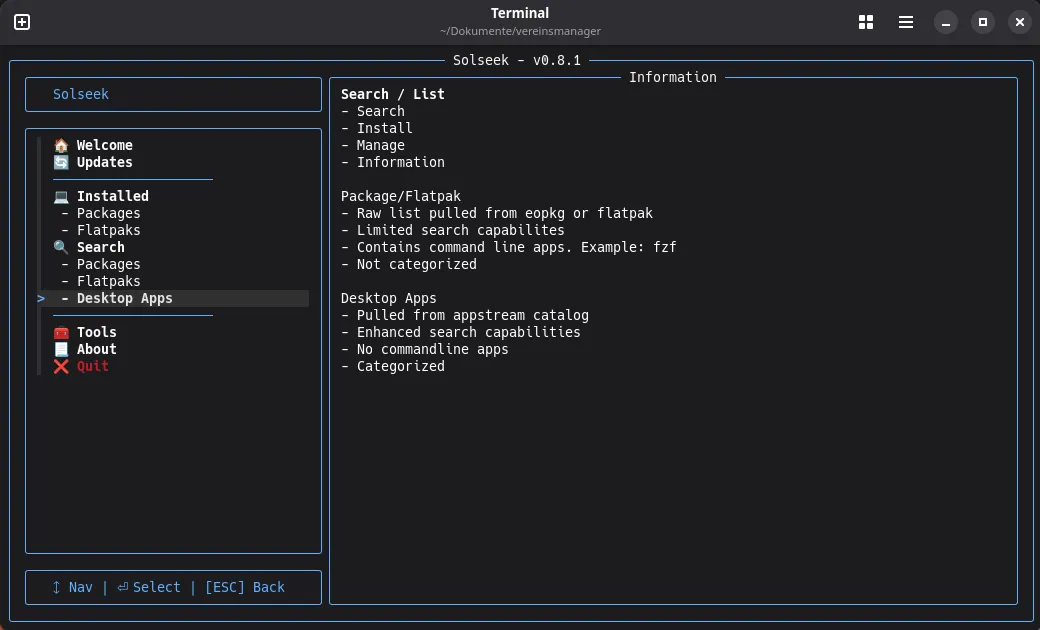This screenshot has height=630, width=1040.
Task: Open the terminal grid overview button
Action: click(x=866, y=22)
